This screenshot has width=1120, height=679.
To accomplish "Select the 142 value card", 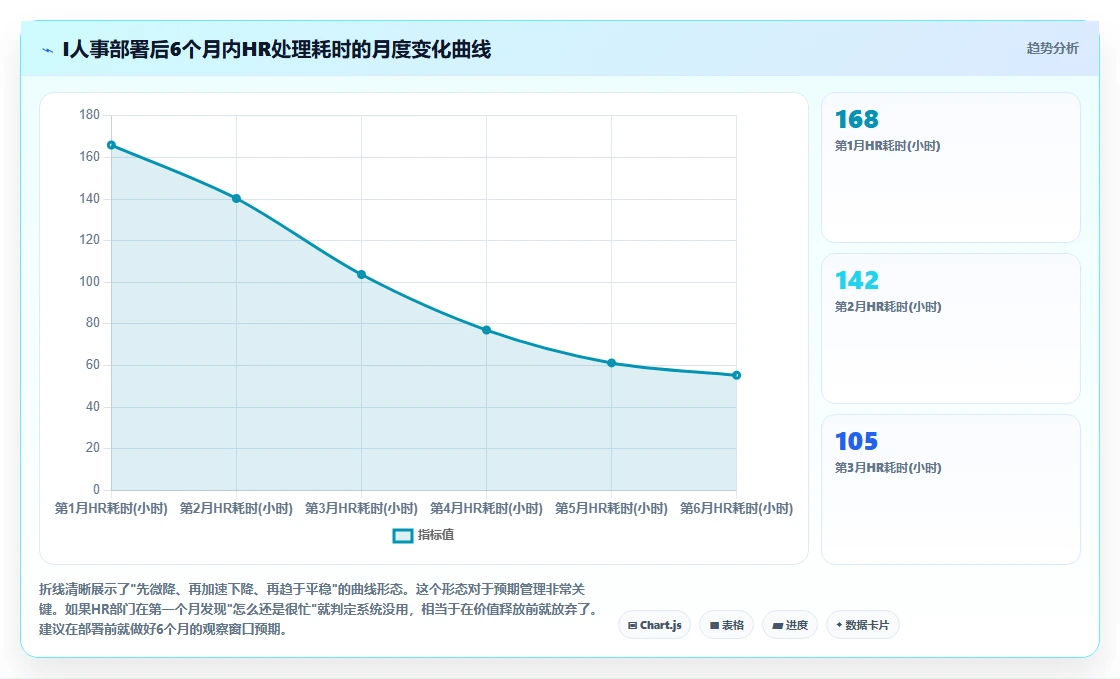I will [951, 328].
